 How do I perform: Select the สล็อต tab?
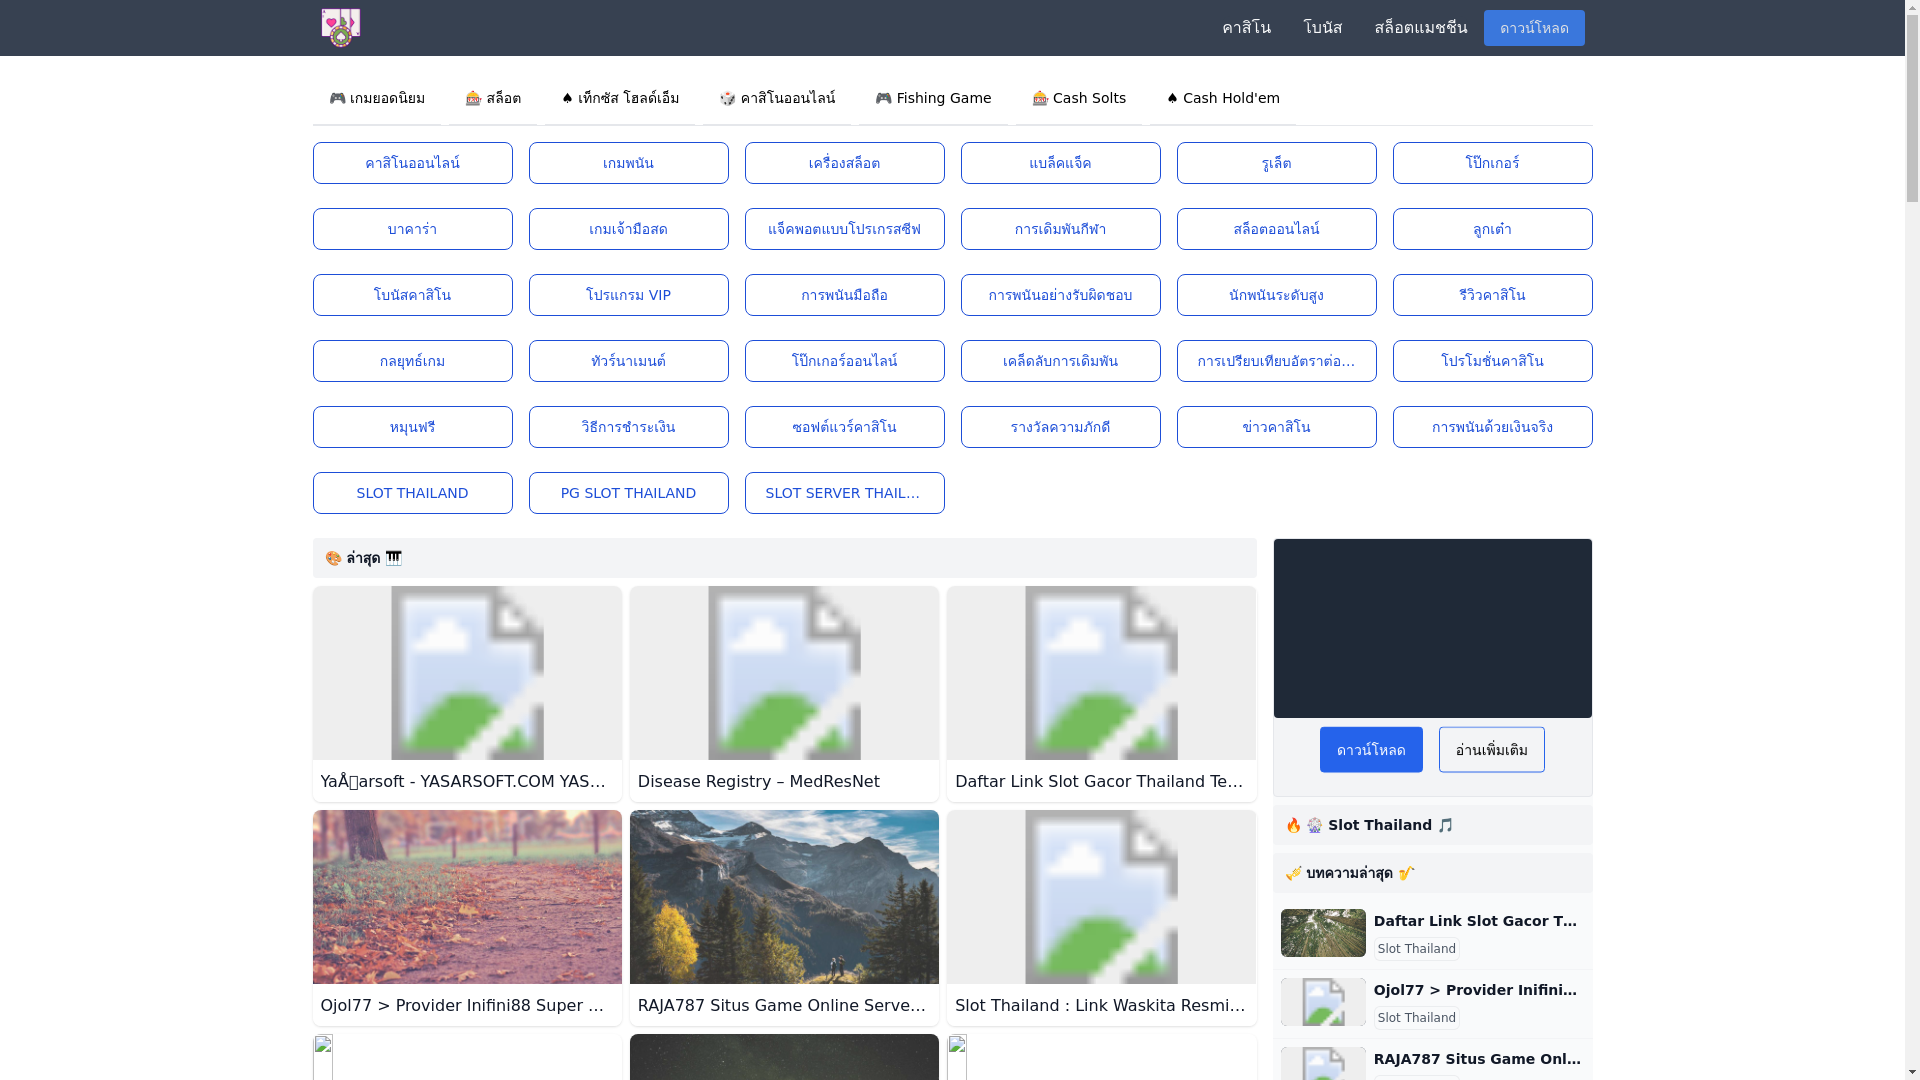[493, 98]
